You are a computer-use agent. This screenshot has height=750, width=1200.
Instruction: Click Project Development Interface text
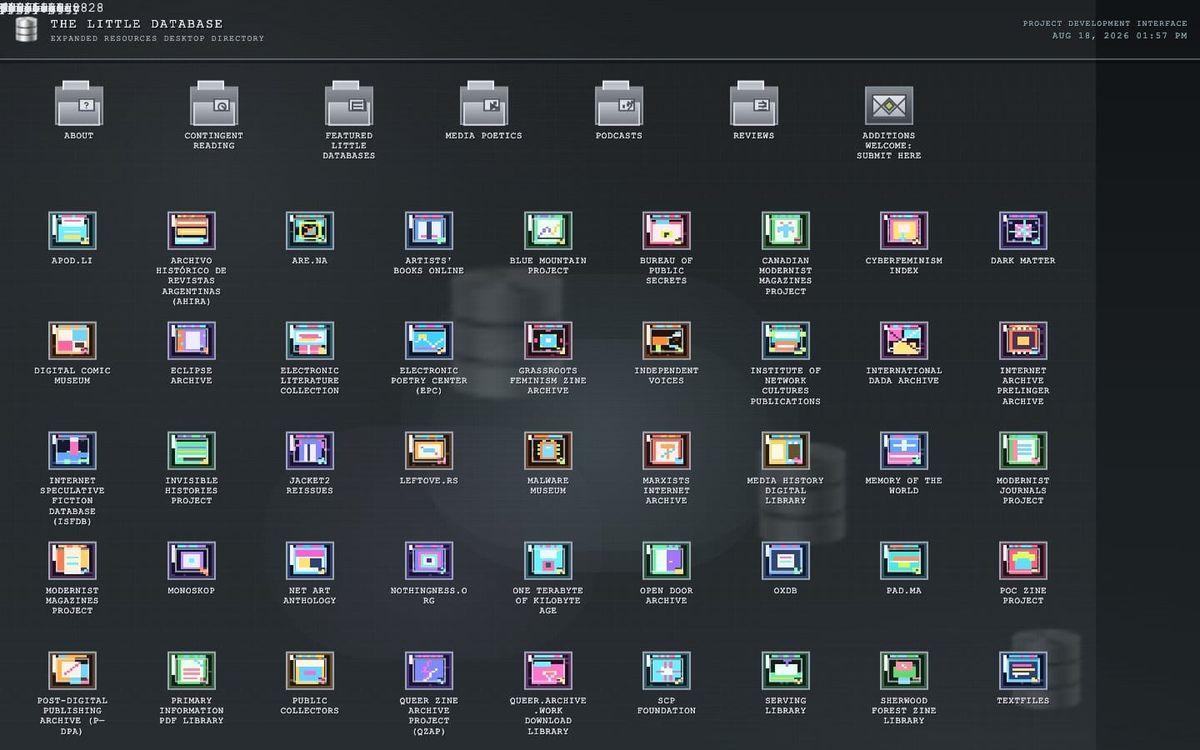click(x=1104, y=23)
